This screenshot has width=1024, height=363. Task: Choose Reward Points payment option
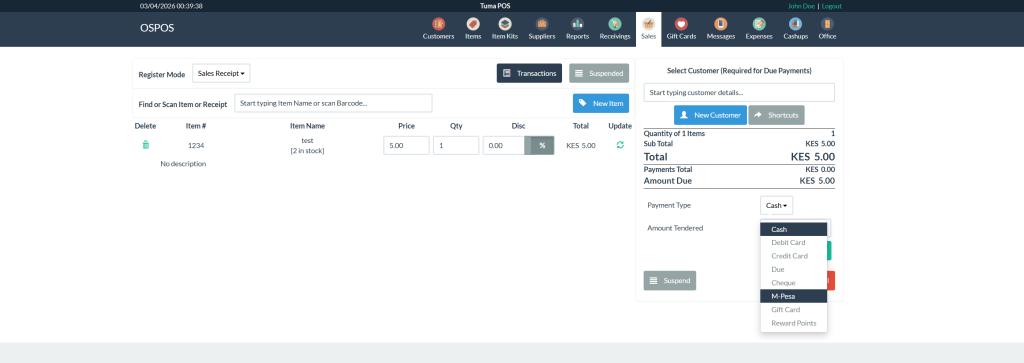(x=793, y=323)
